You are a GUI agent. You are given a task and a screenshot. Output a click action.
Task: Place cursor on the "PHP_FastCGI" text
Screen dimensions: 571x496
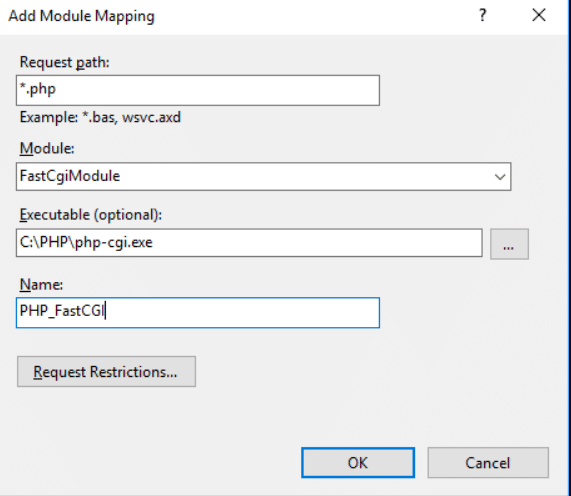tap(62, 311)
